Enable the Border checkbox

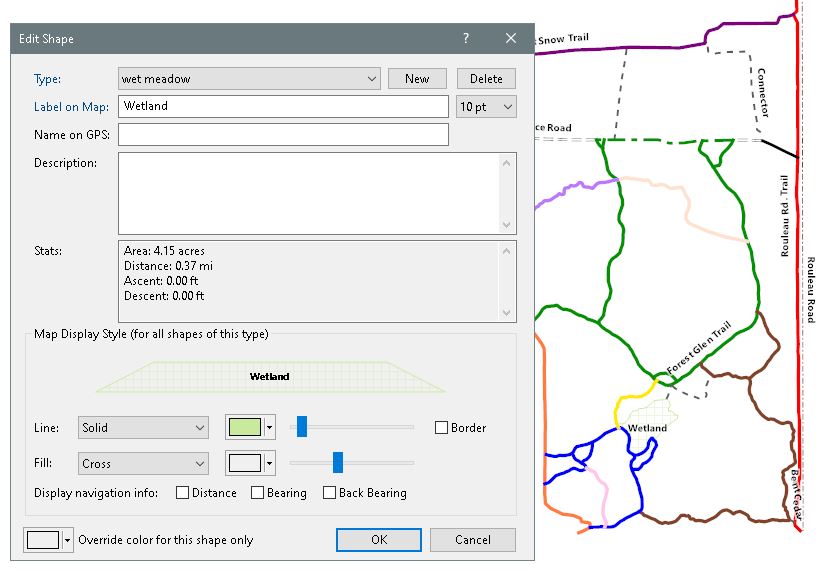click(442, 428)
